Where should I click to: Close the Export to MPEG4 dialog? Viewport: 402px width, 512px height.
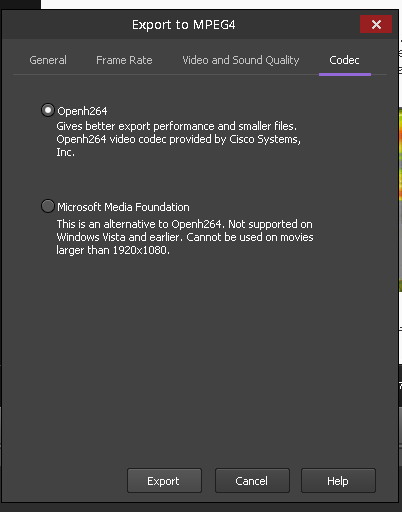[376, 24]
